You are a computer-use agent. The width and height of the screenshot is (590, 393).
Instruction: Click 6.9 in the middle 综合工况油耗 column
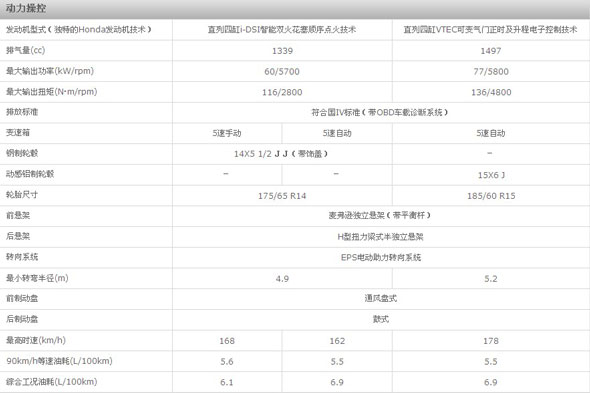coord(337,382)
